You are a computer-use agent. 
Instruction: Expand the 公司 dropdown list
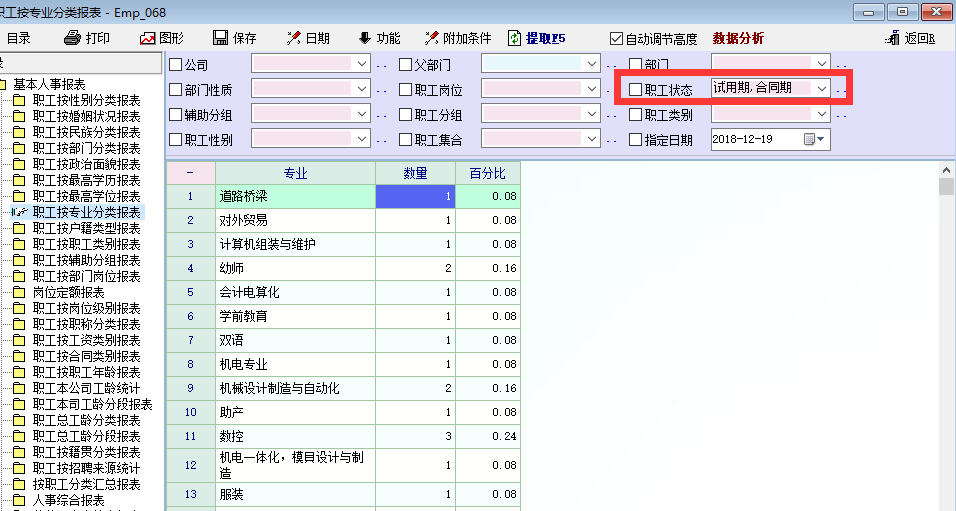(x=361, y=64)
